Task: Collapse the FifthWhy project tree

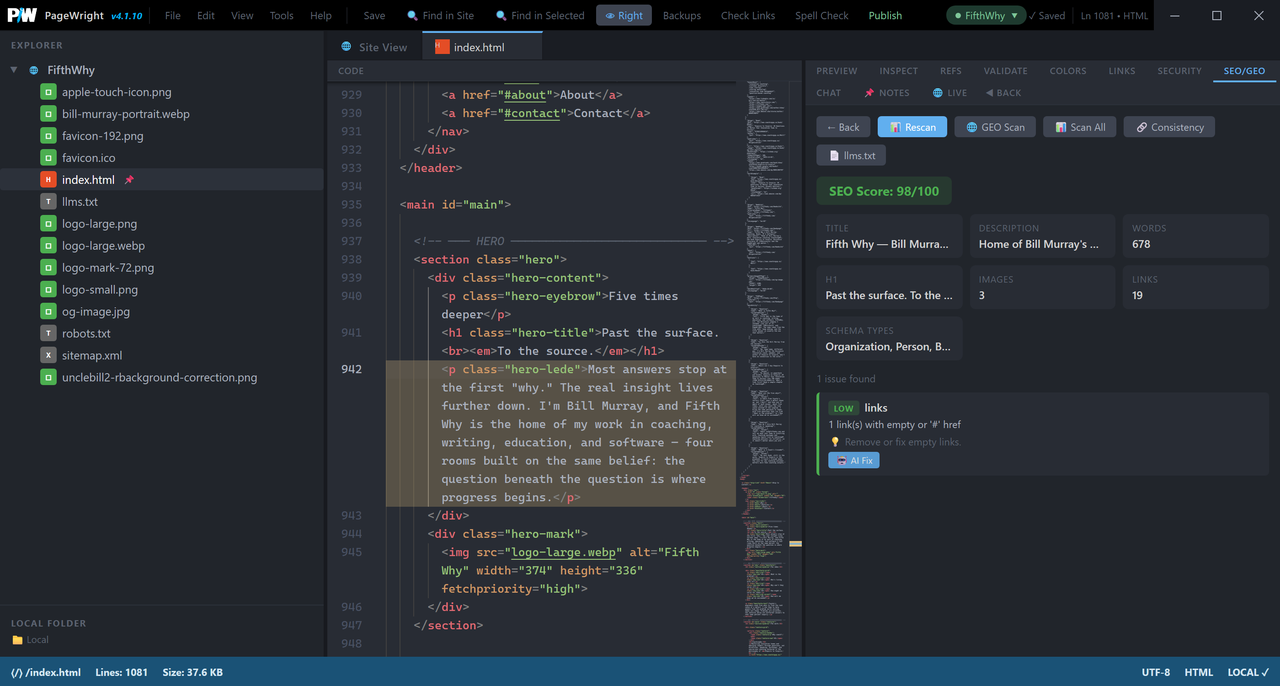Action: coord(14,70)
